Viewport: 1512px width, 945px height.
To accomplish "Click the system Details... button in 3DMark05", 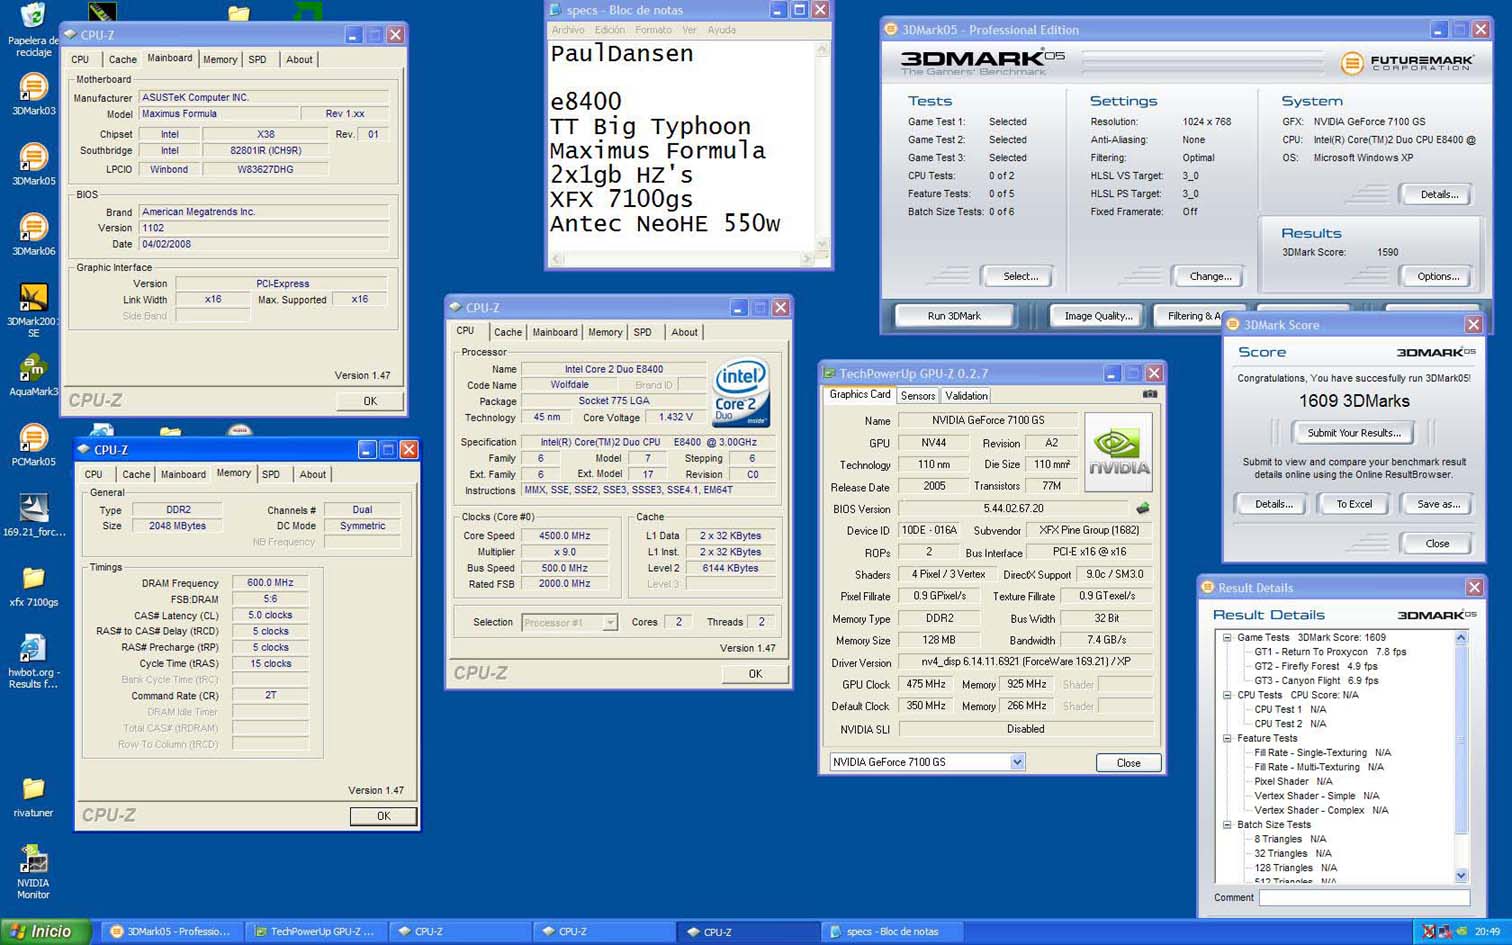I will pyautogui.click(x=1439, y=195).
